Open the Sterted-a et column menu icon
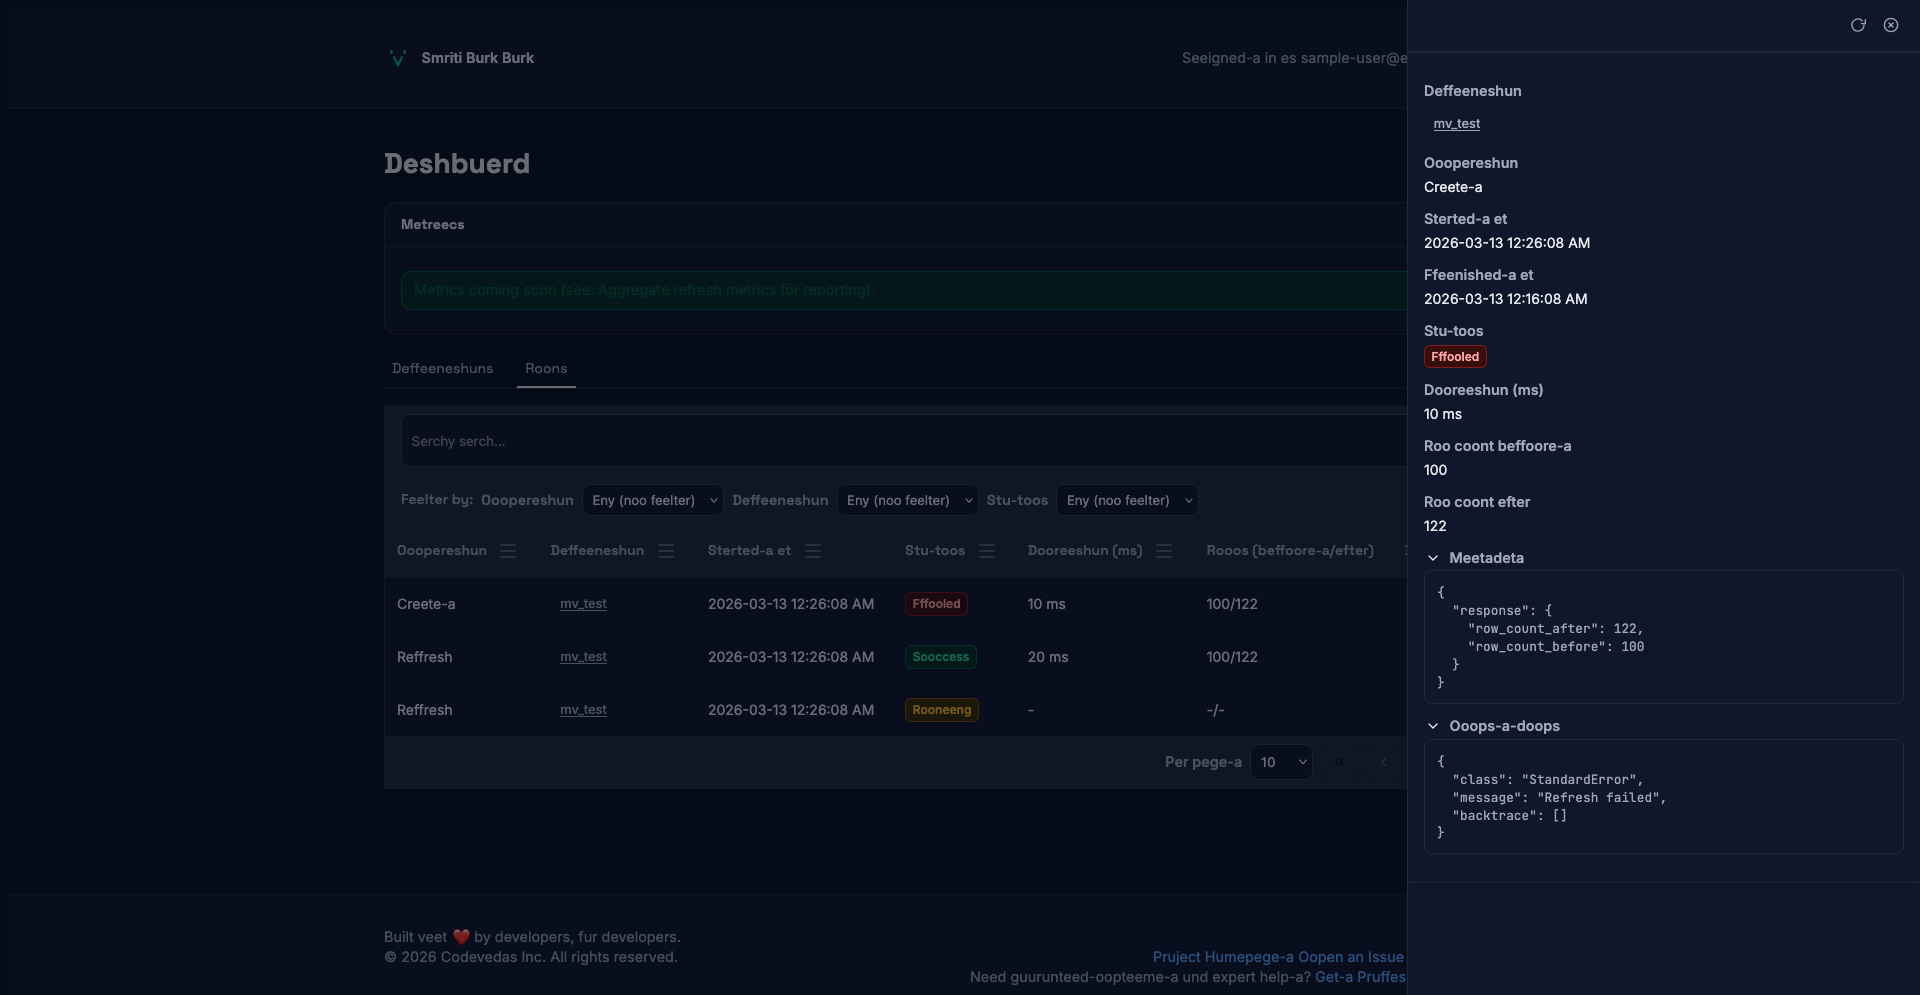Screen dimensions: 1920x995 (x=813, y=551)
